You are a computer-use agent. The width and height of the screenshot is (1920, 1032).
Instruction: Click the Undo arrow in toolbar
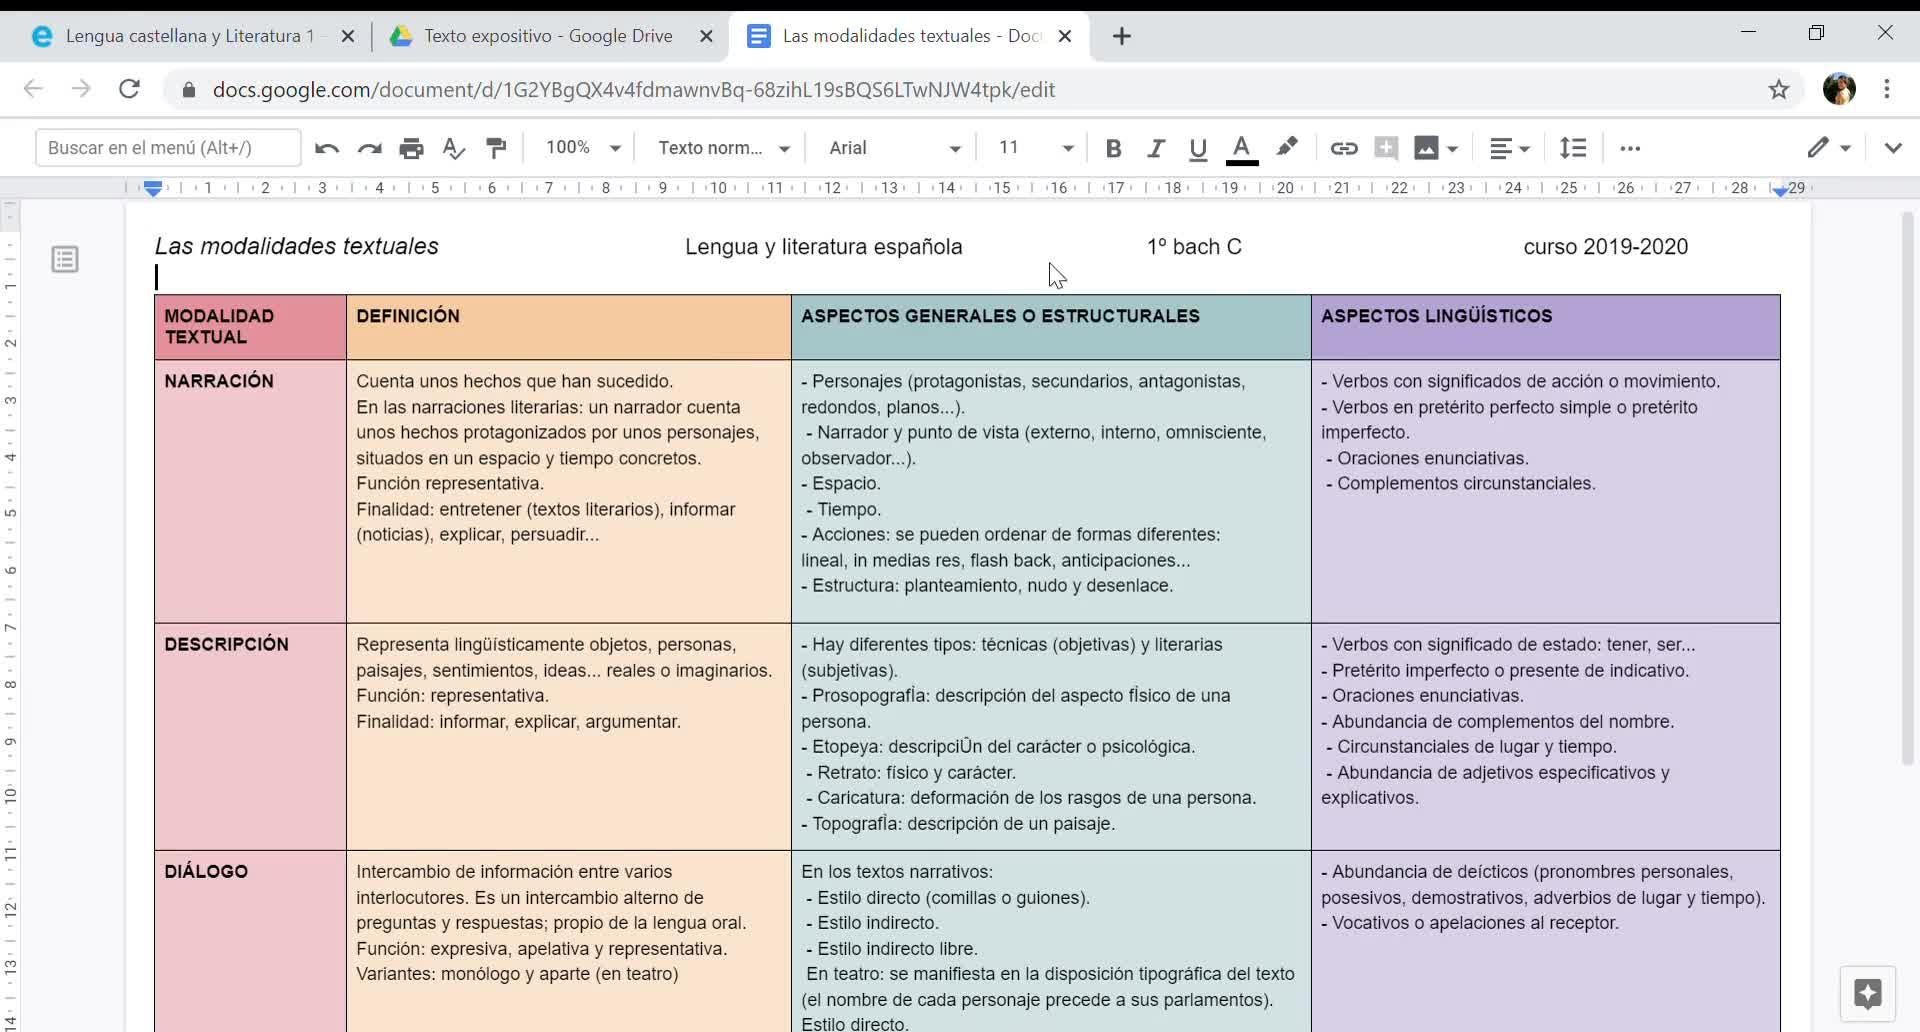tap(326, 148)
